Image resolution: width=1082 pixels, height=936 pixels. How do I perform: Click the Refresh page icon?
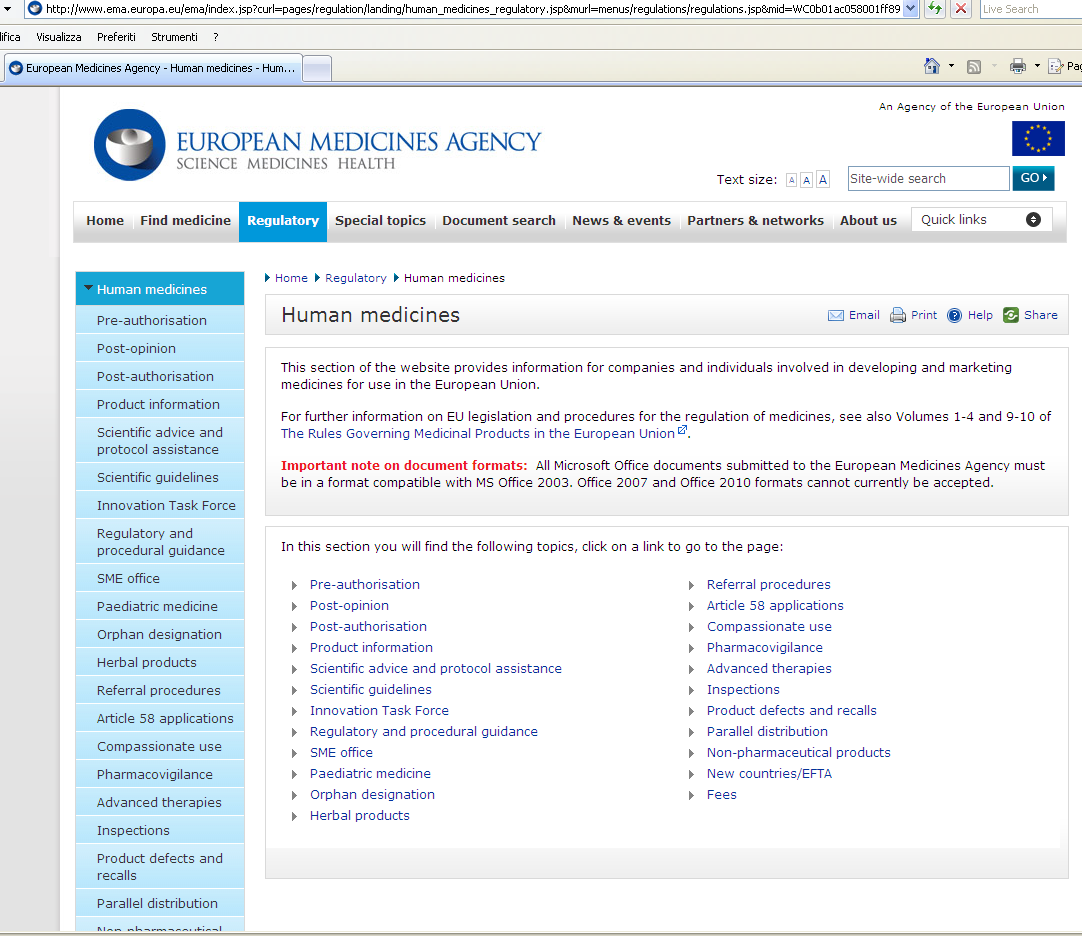(x=935, y=9)
